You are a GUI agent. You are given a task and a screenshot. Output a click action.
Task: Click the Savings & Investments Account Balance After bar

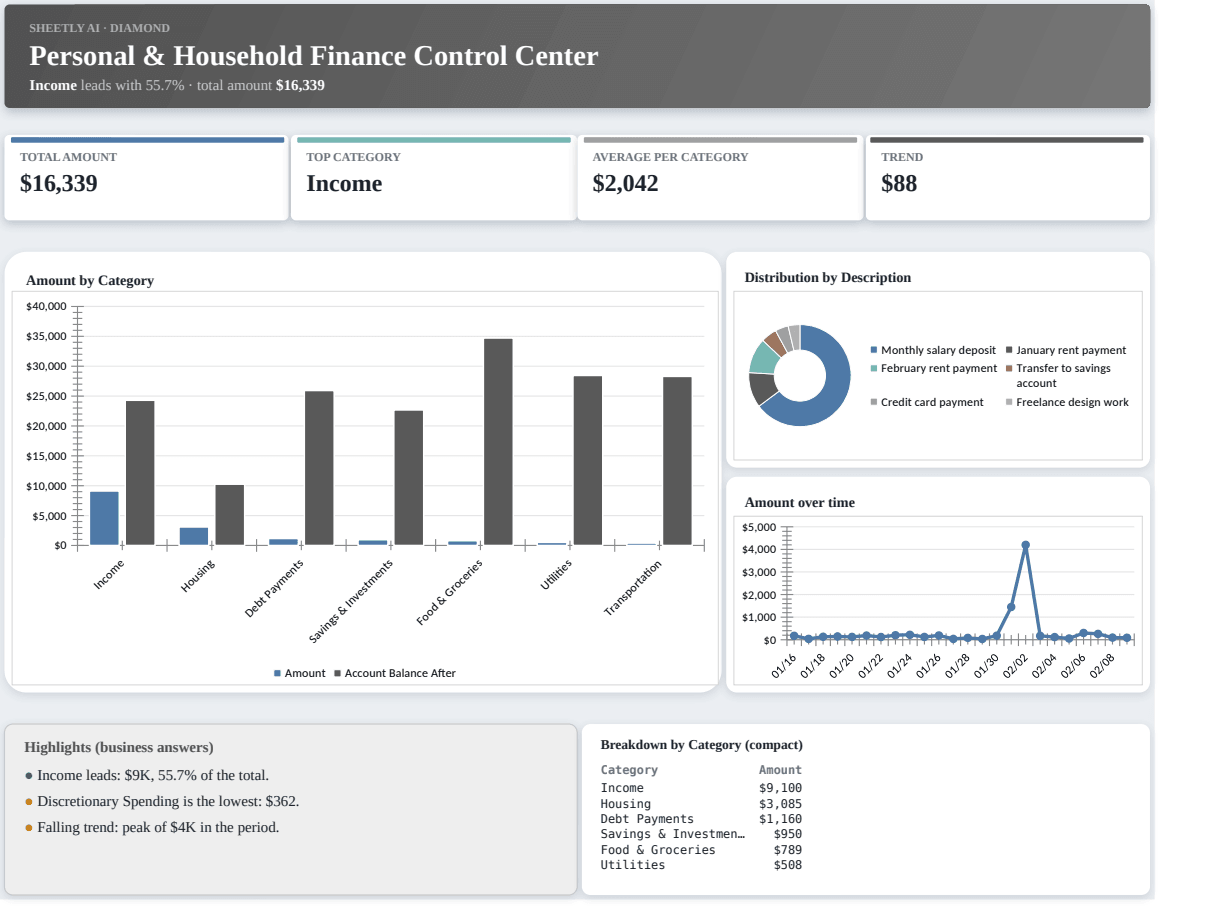point(409,478)
